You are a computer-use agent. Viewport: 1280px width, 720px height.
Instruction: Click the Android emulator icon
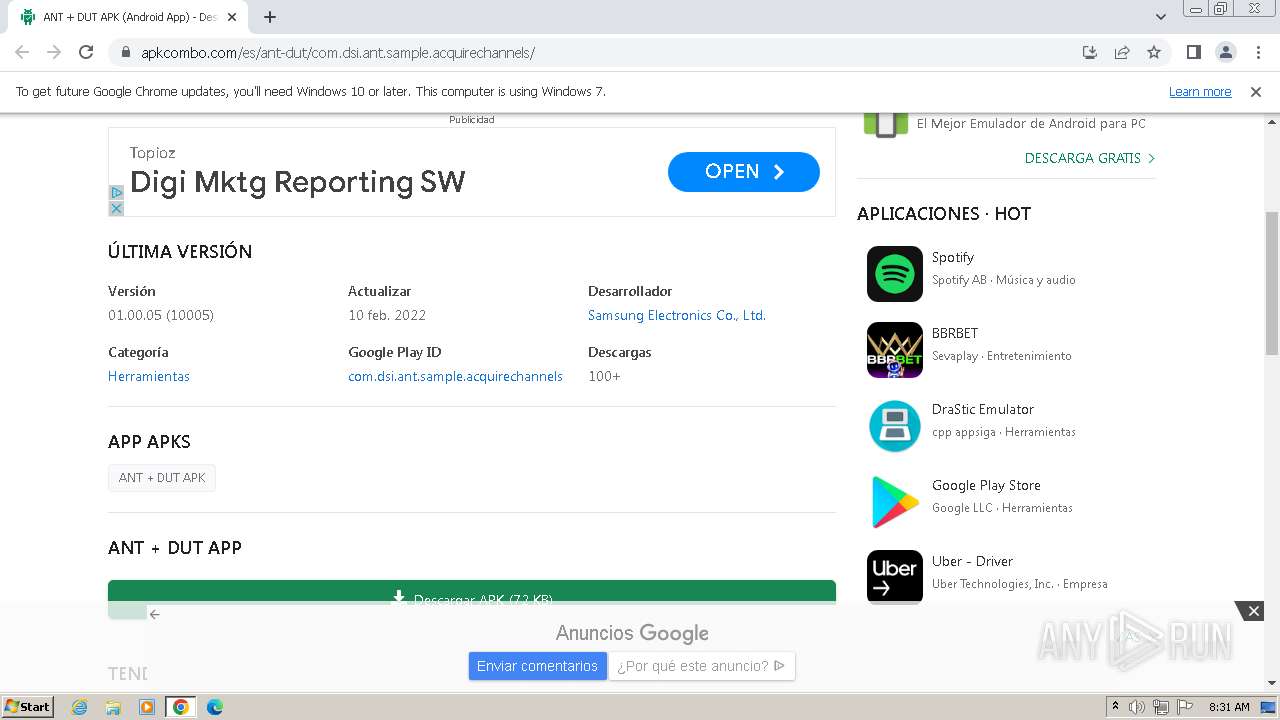click(x=886, y=123)
